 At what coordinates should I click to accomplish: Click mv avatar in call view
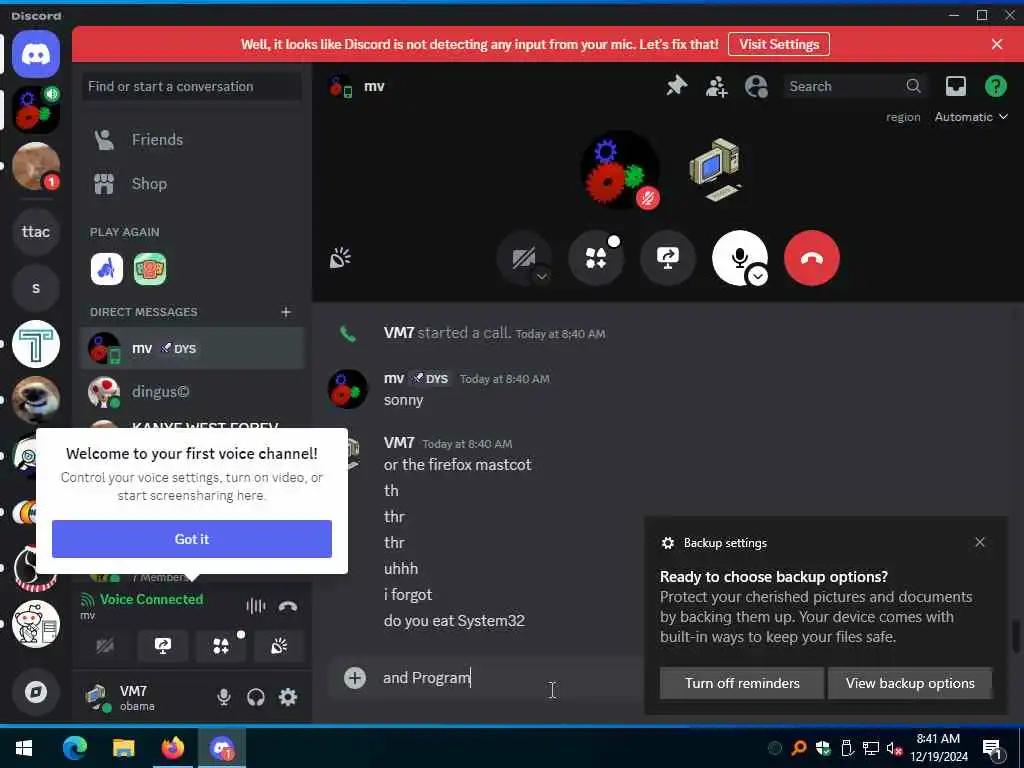click(x=619, y=169)
